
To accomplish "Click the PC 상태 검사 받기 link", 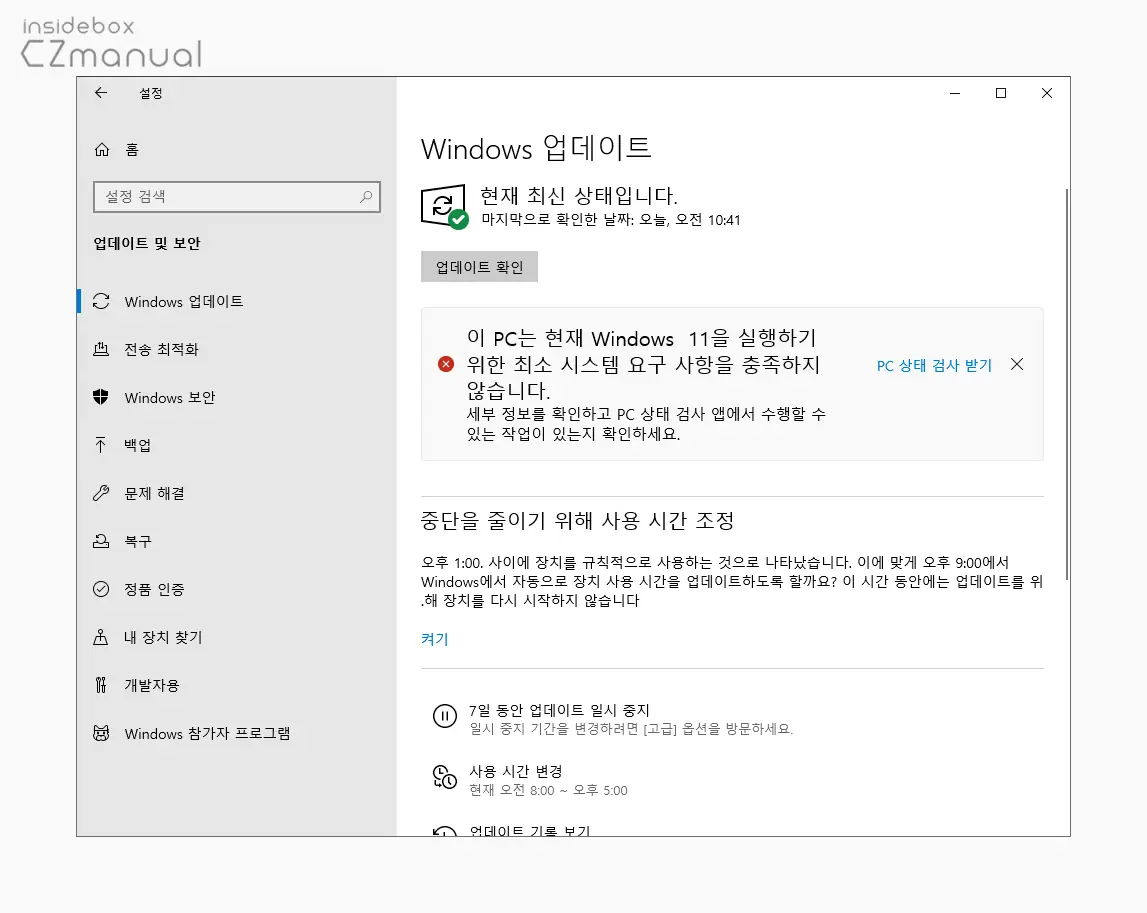I will pyautogui.click(x=934, y=365).
